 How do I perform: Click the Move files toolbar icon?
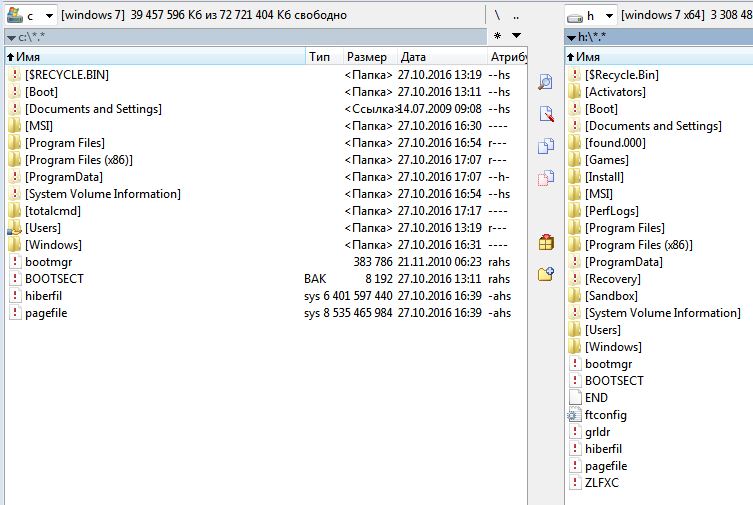(546, 178)
